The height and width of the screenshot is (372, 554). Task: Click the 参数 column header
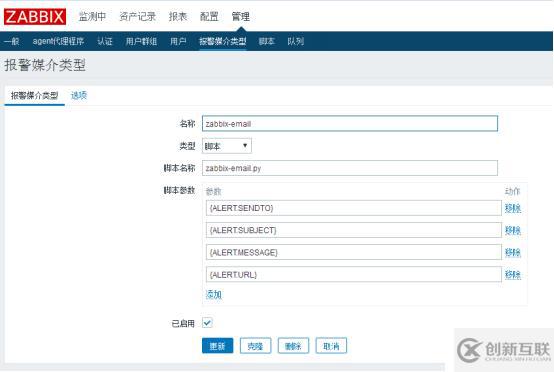213,191
